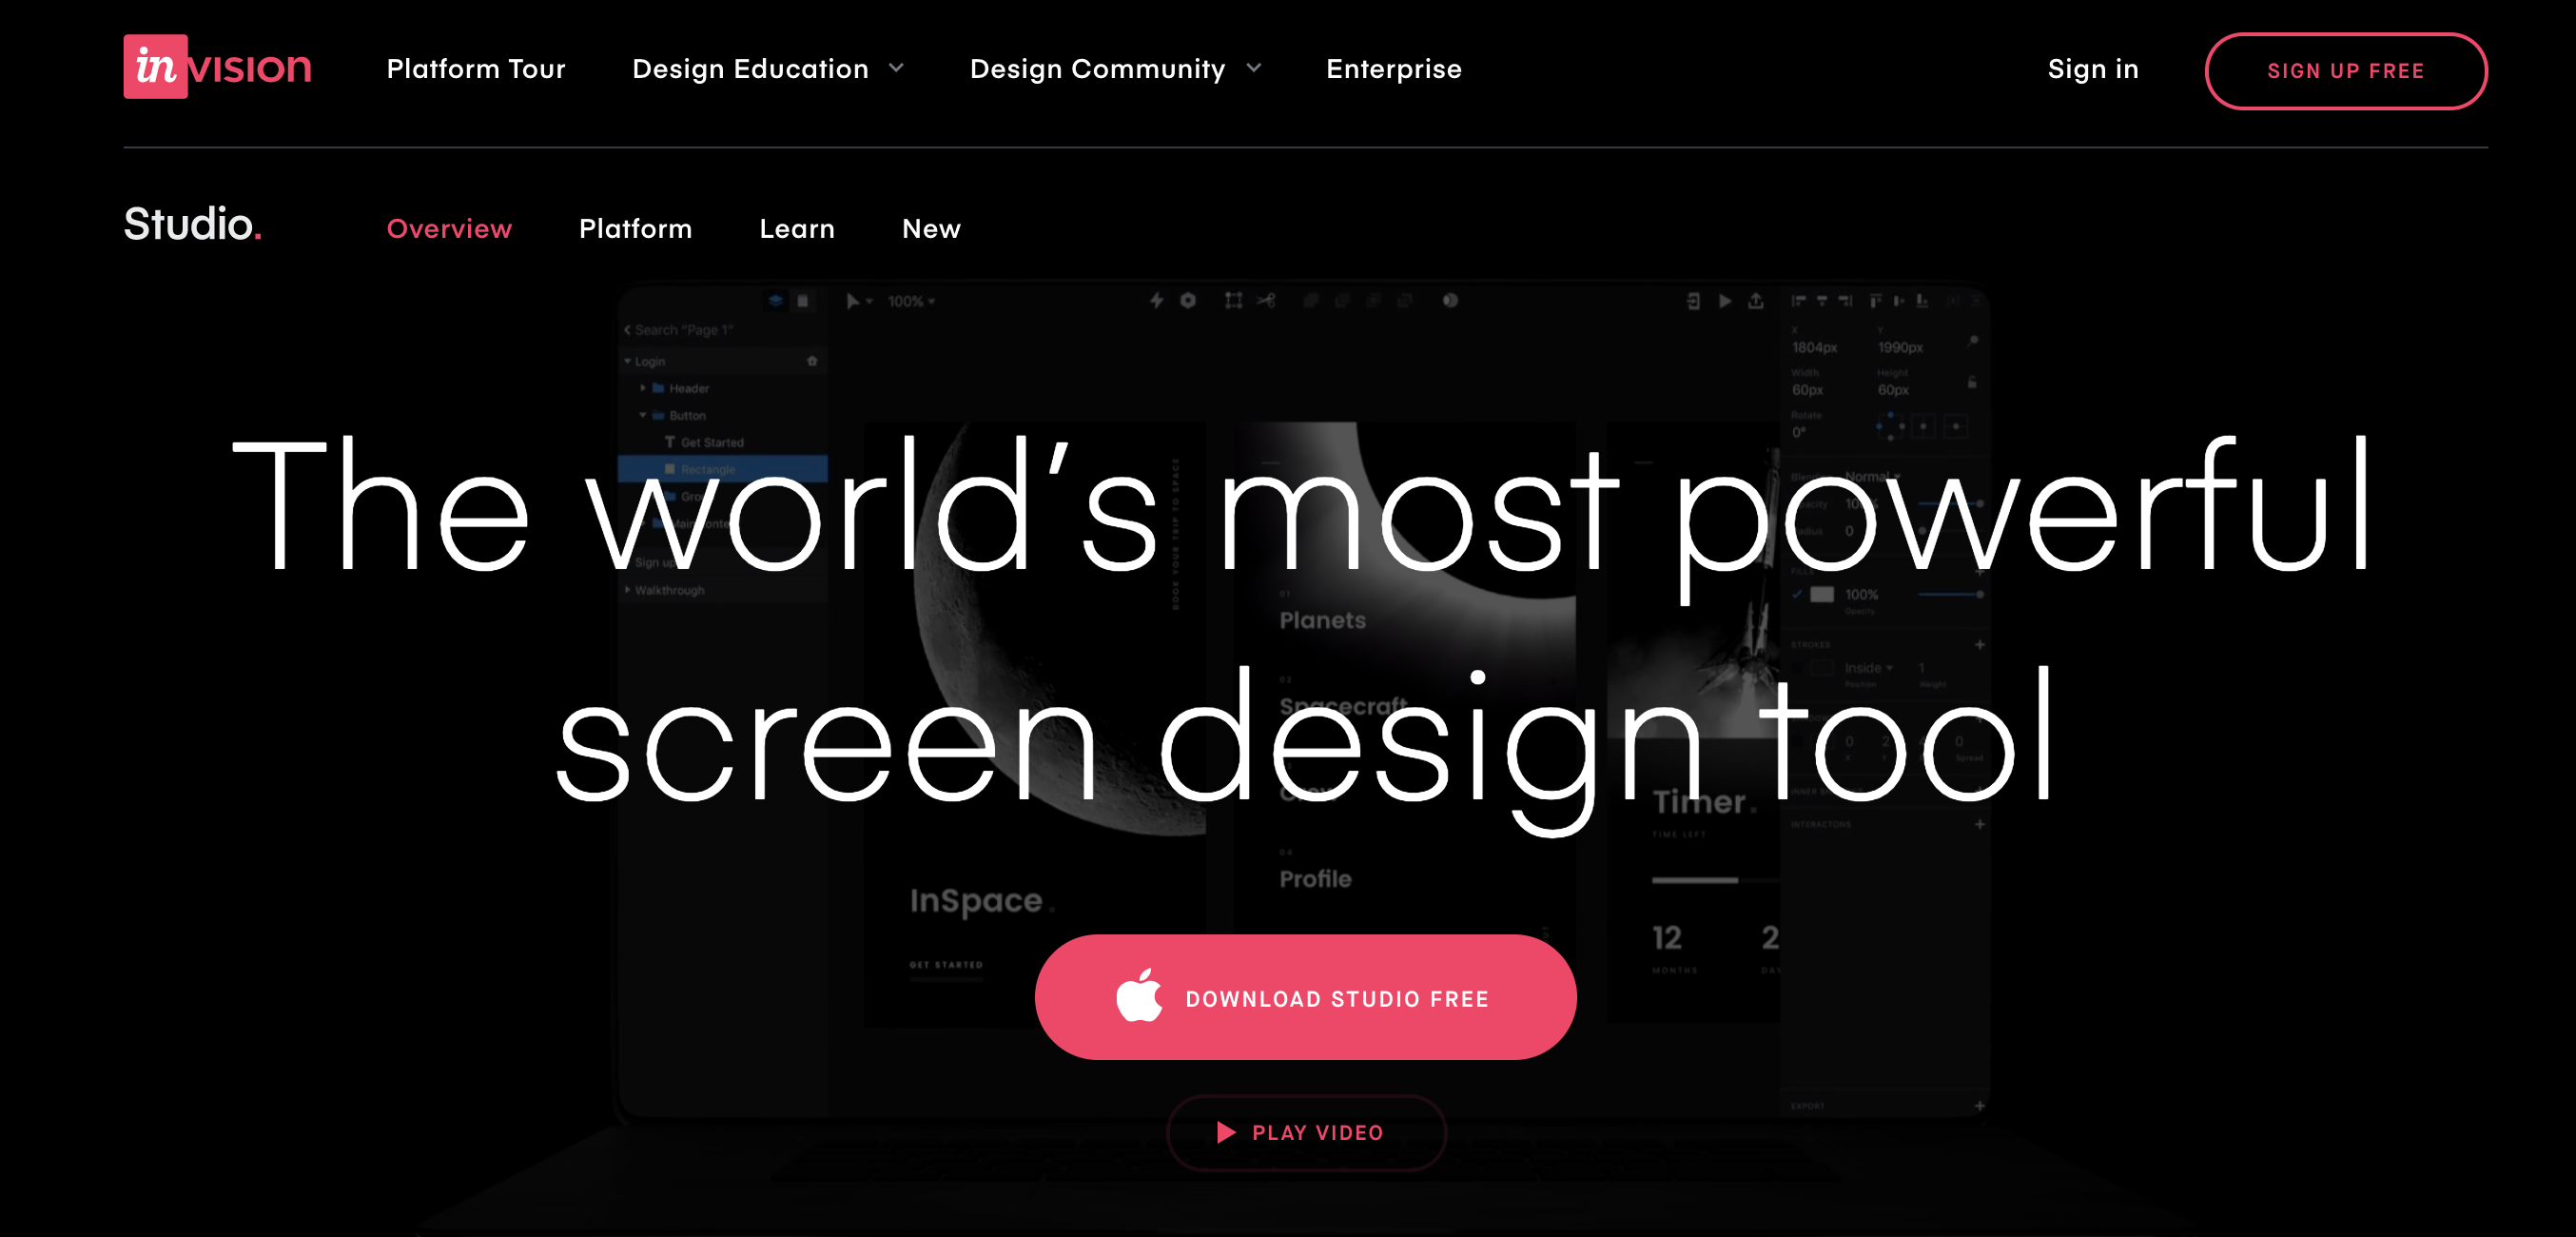Image resolution: width=2576 pixels, height=1237 pixels.
Task: Click the InVision logo
Action: pos(217,67)
